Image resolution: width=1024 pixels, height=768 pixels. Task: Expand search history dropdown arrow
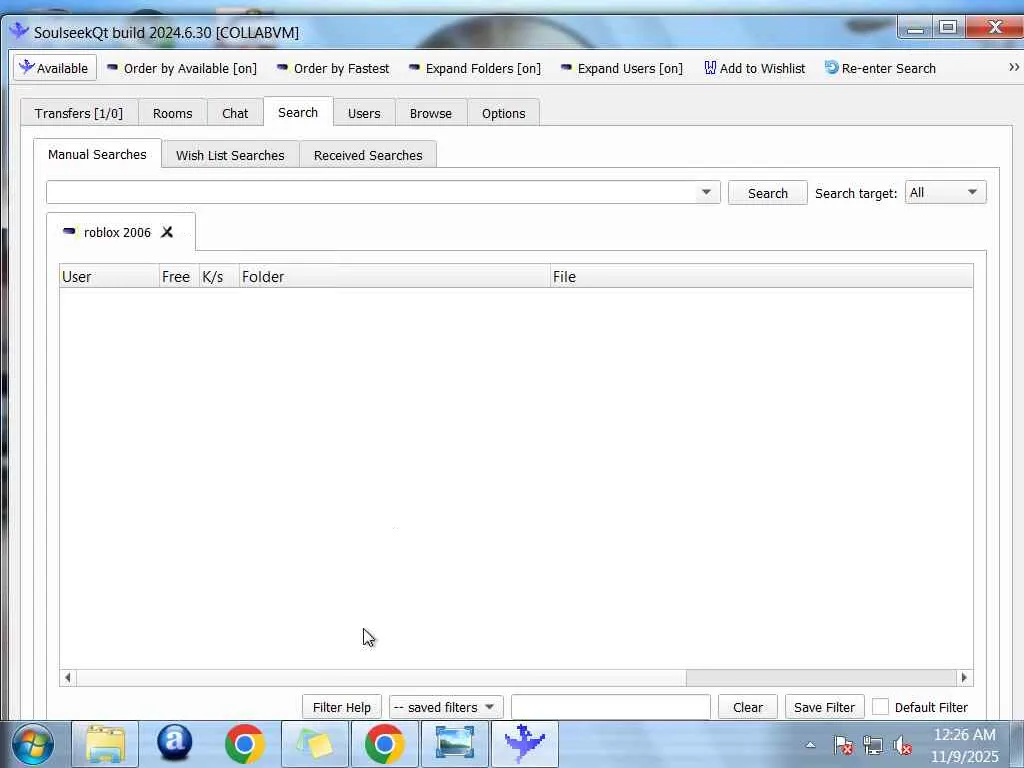click(x=706, y=193)
